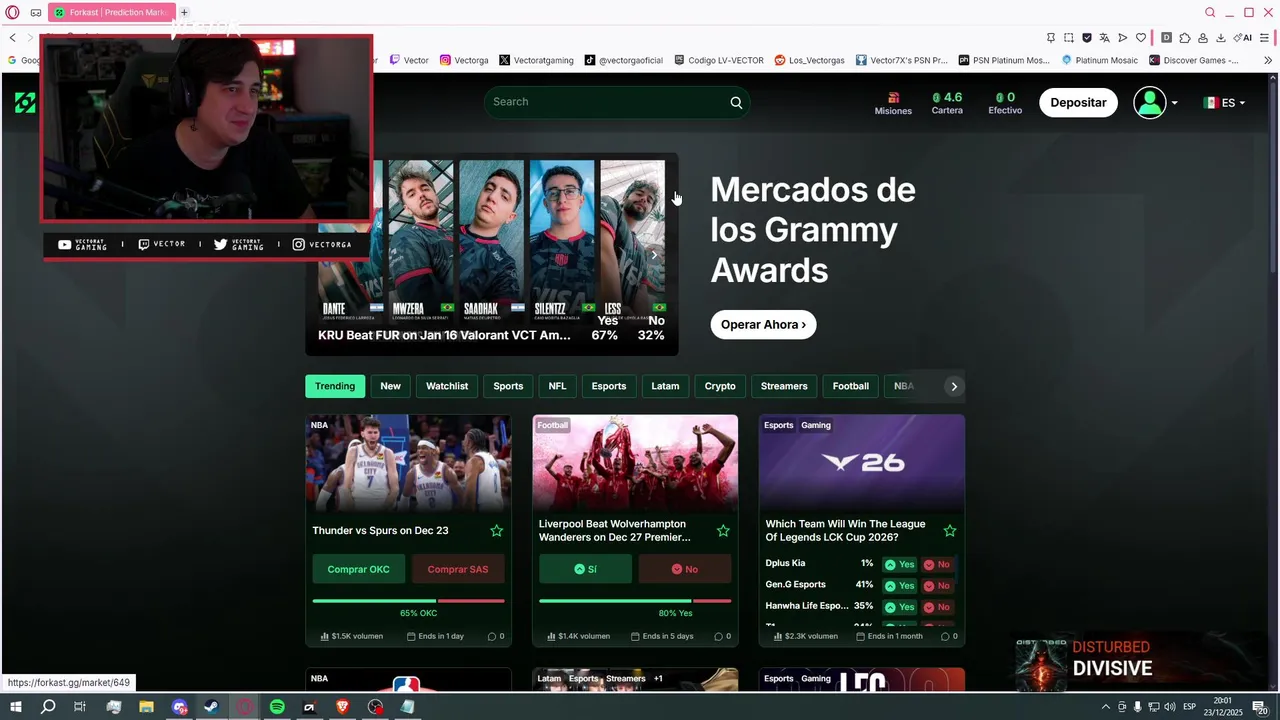The image size is (1280, 720).
Task: Click the search magnifier icon in Forkast search bar
Action: pyautogui.click(x=736, y=102)
